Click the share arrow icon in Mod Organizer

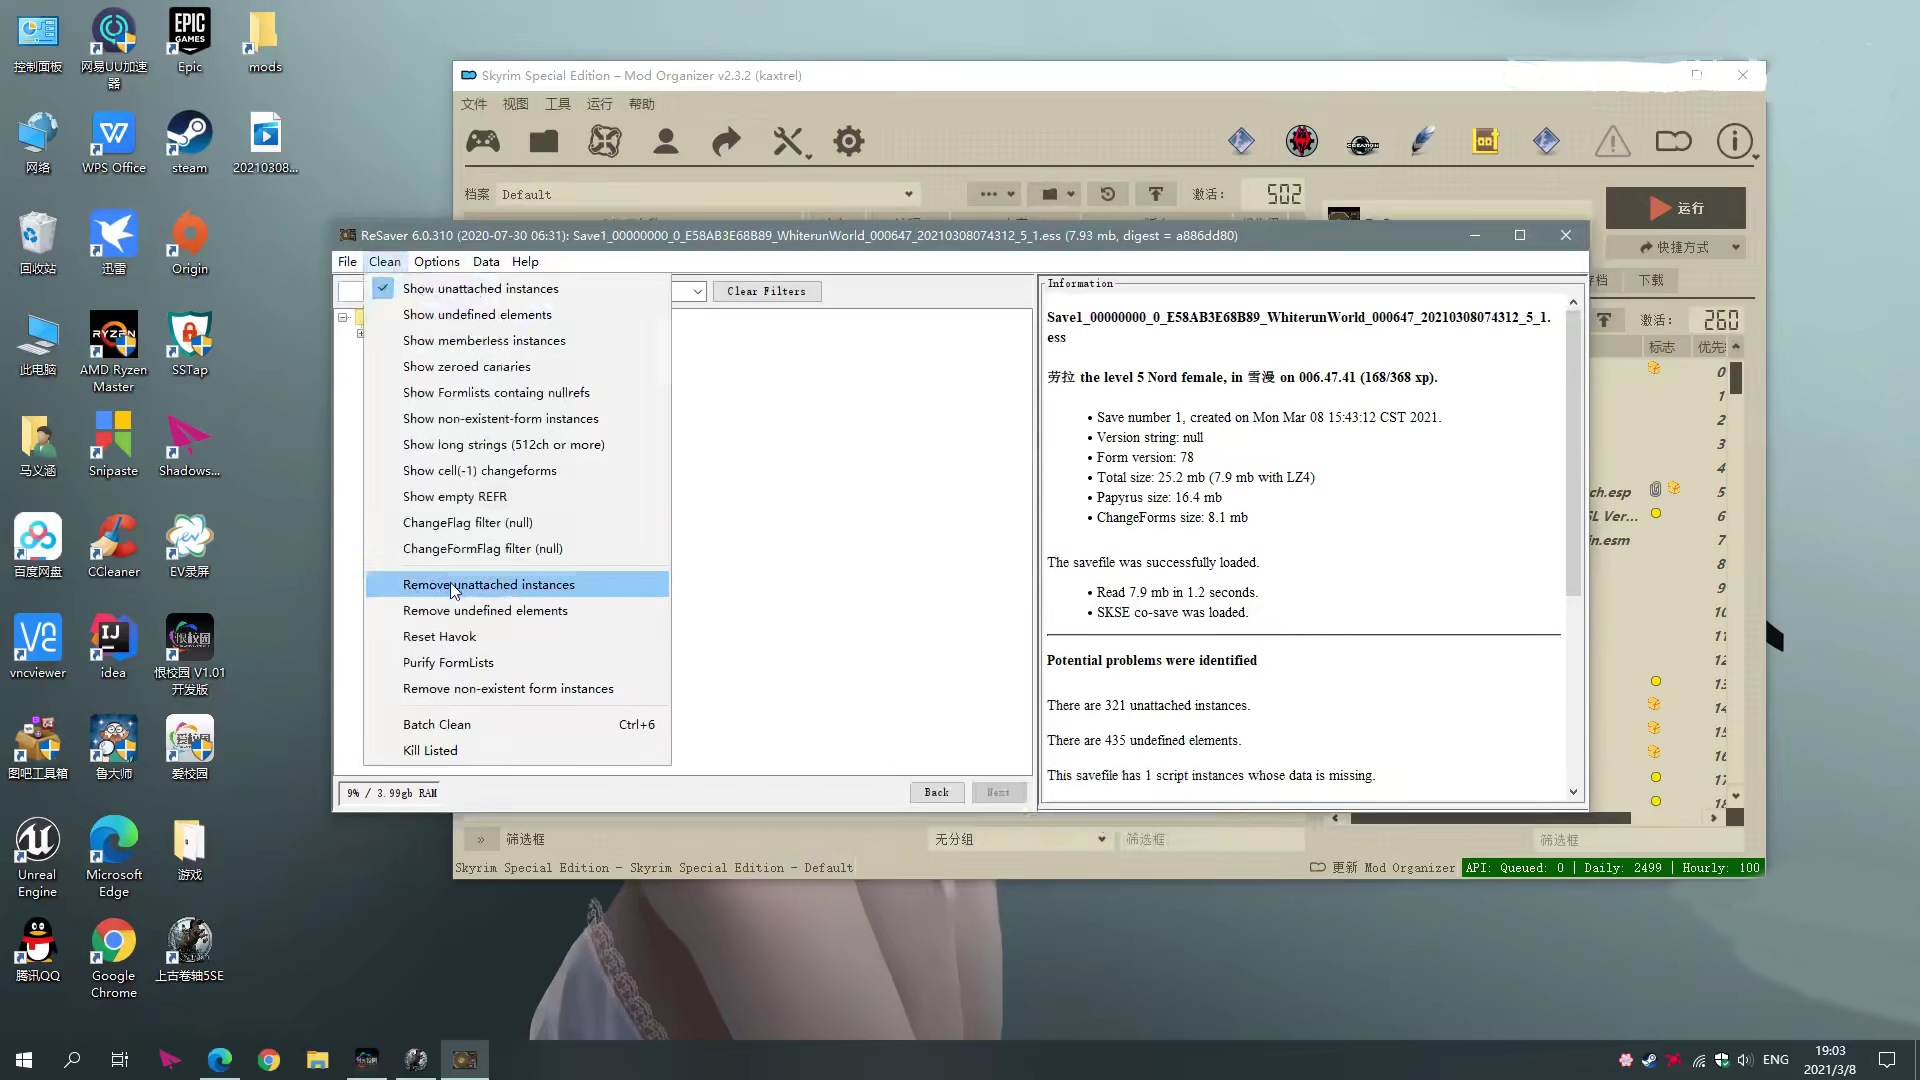(x=726, y=141)
